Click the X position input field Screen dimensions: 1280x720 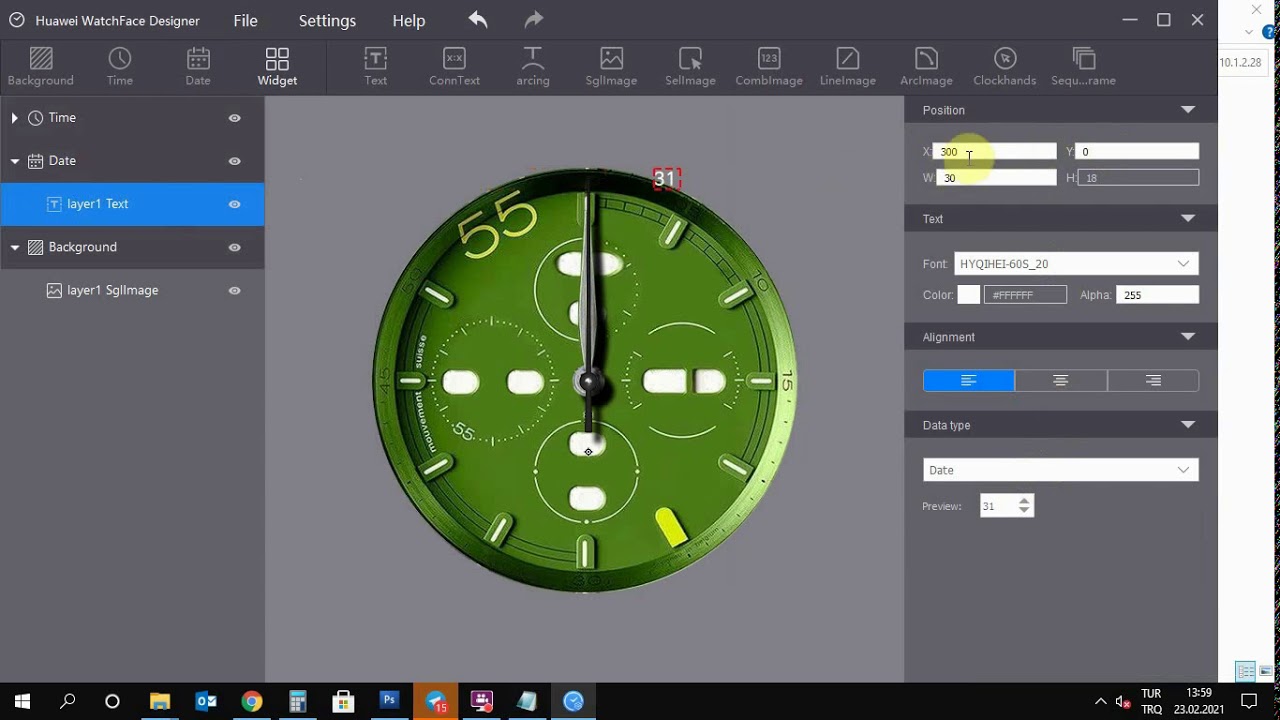click(x=995, y=152)
